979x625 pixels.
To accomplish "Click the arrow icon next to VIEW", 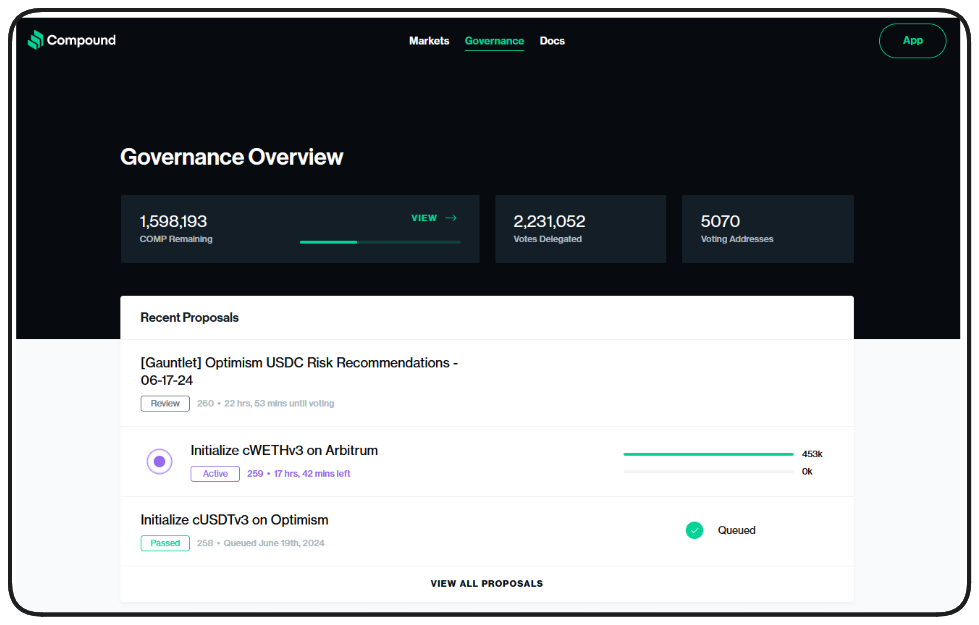I will tap(451, 218).
